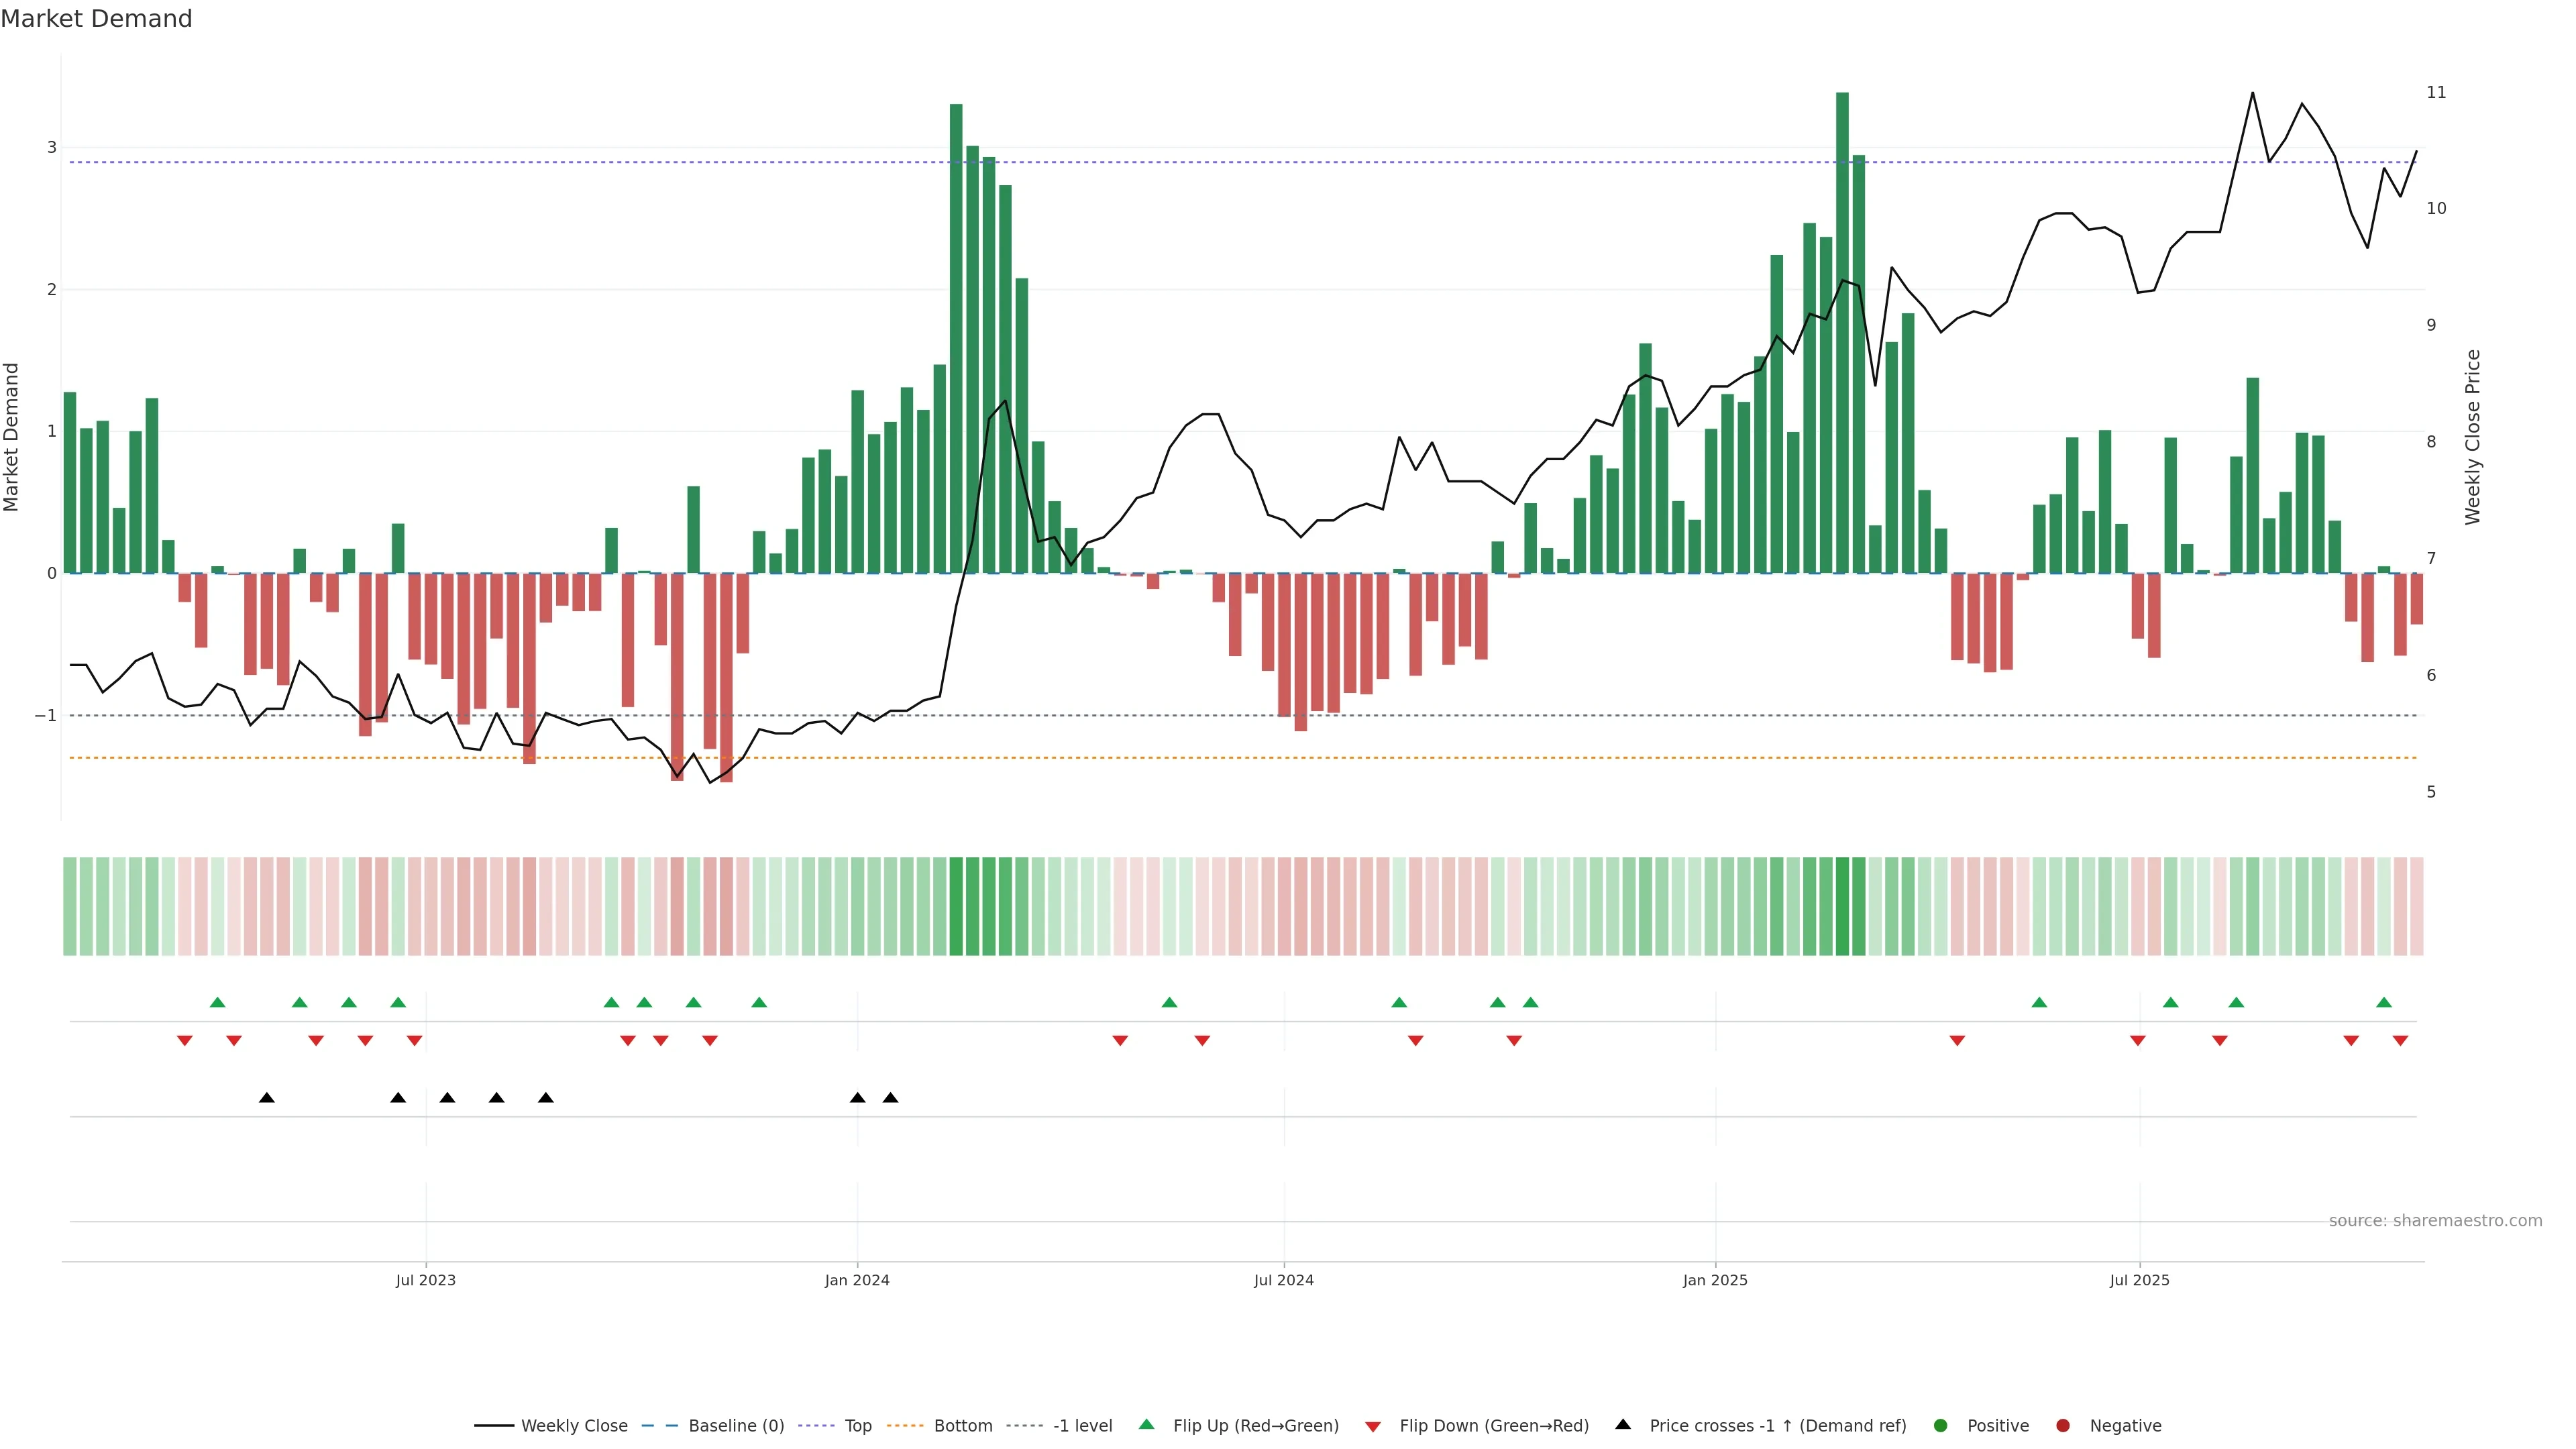Click the darkest green heatmap cell near Jan 2024

(956, 906)
